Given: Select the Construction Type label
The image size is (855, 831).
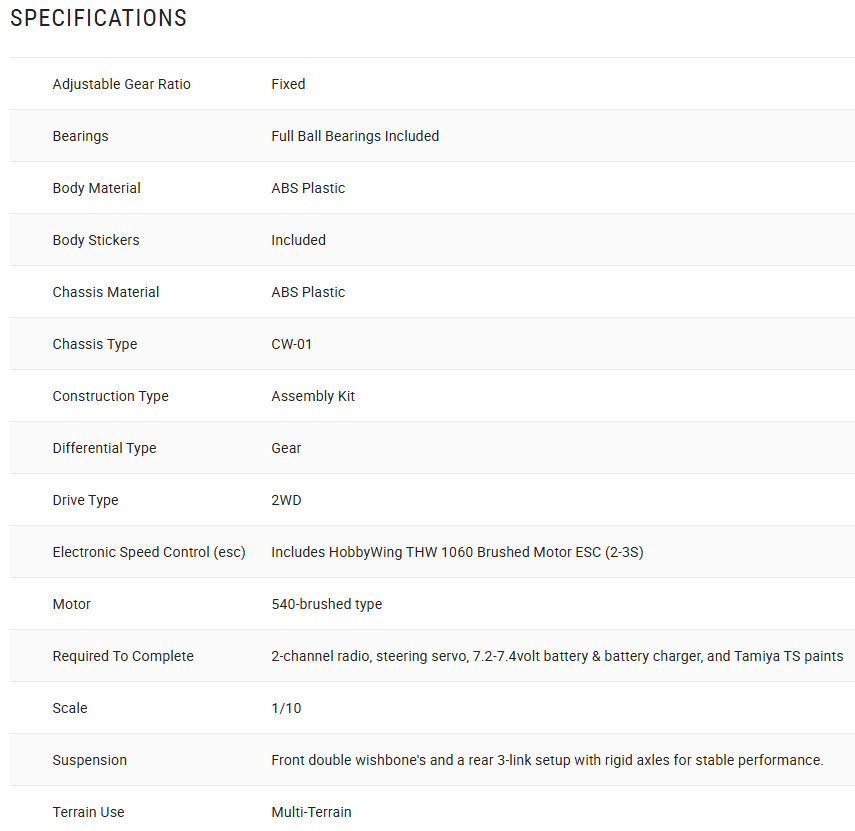Looking at the screenshot, I should click(111, 396).
